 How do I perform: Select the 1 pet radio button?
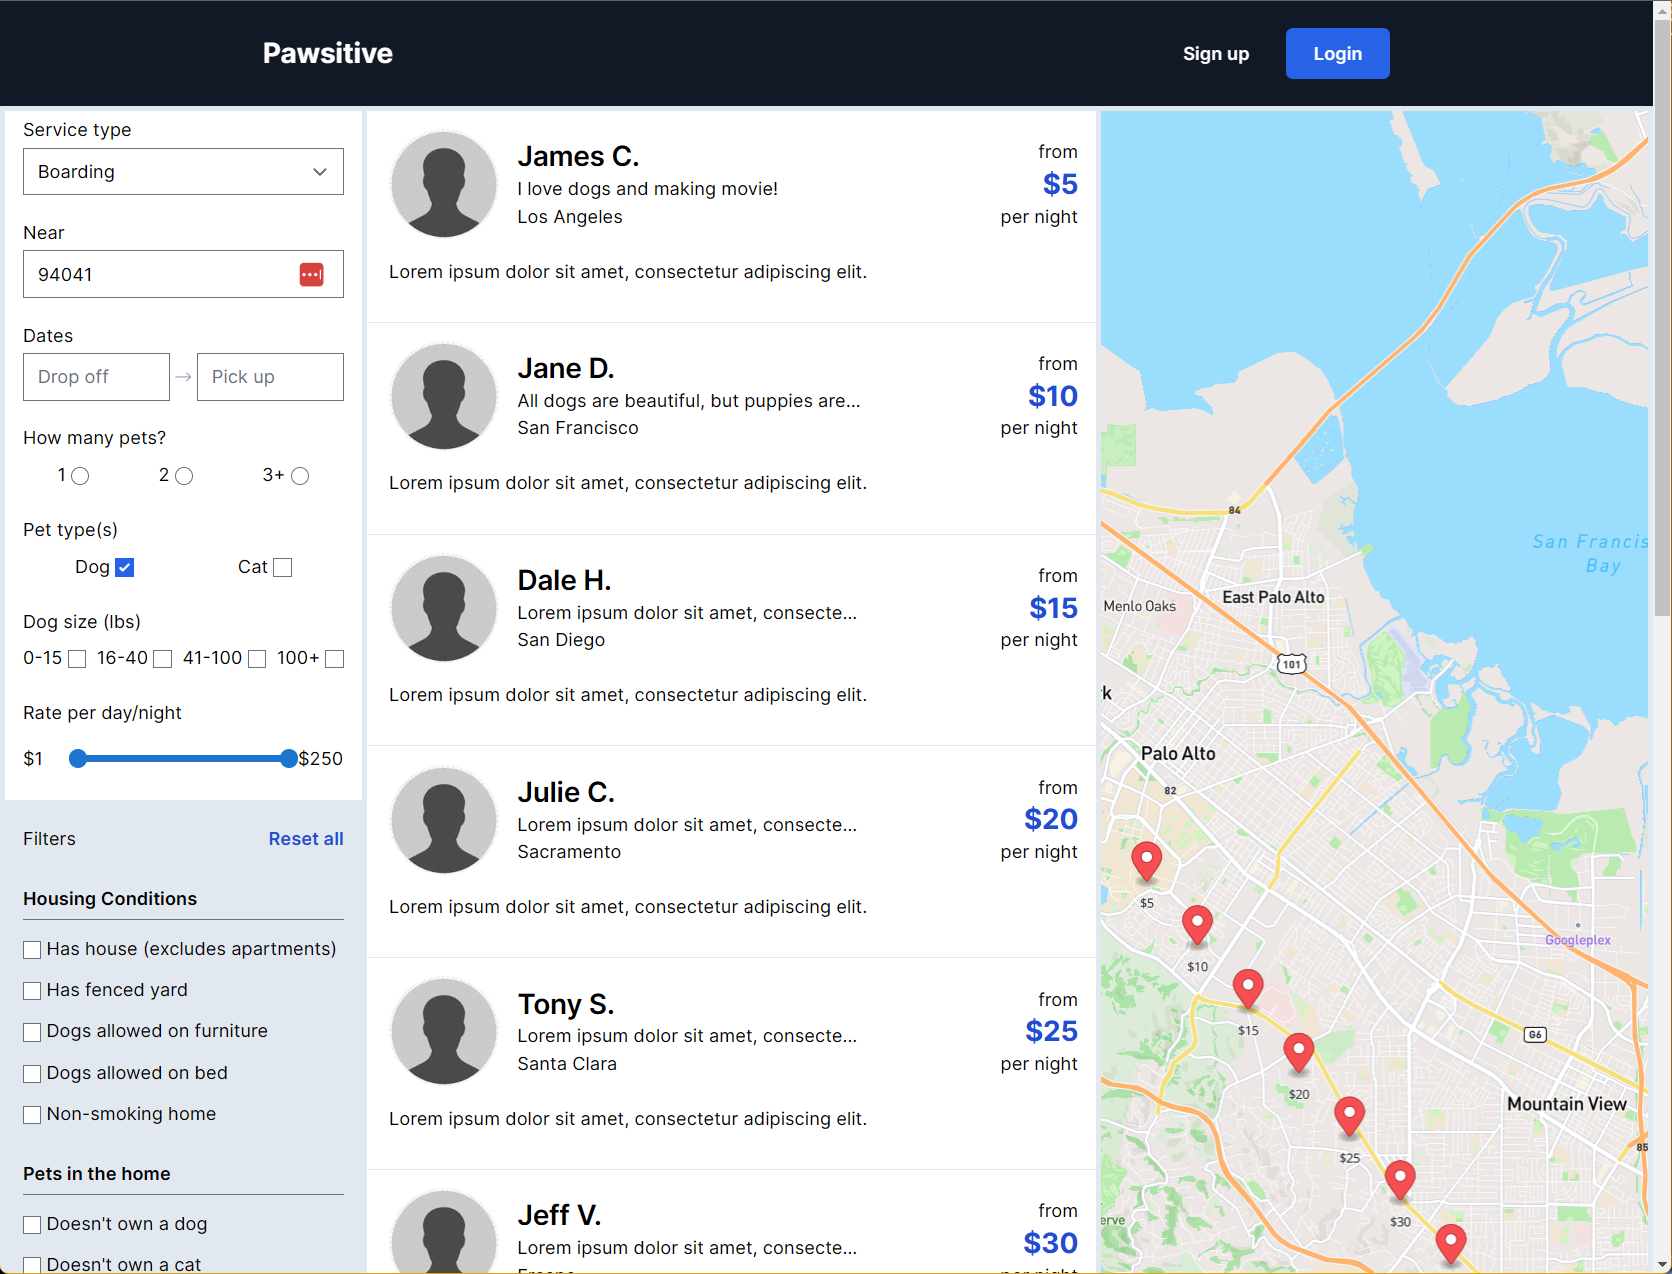coord(80,476)
